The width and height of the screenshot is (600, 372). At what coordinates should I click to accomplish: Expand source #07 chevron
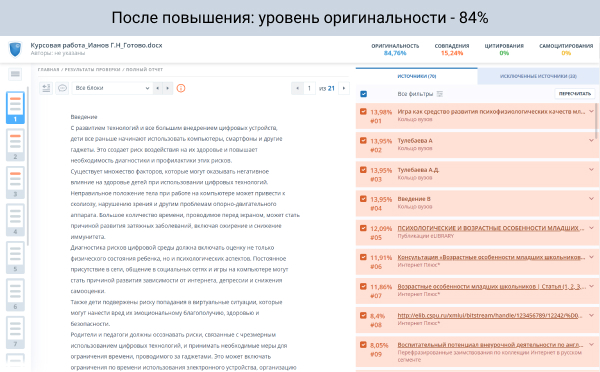[x=591, y=286]
